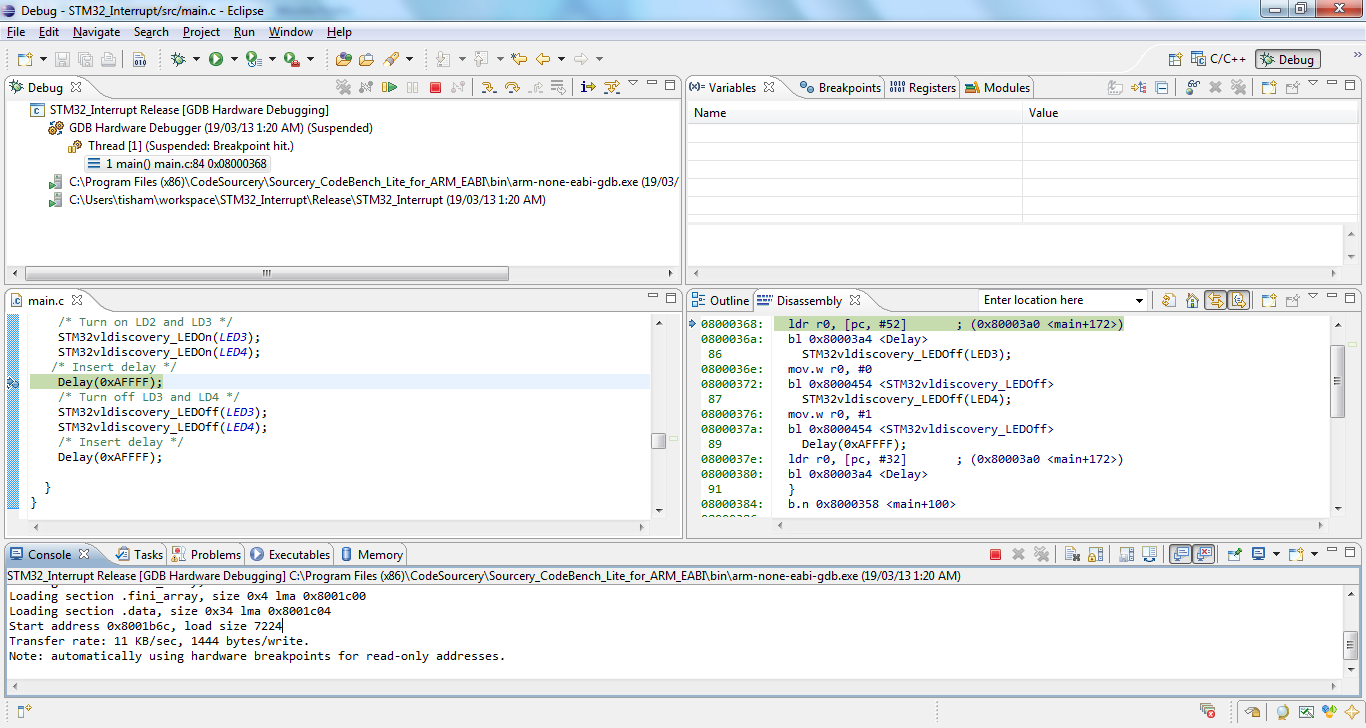Clear the console with Clear Console icon
The width and height of the screenshot is (1366, 728).
click(1070, 554)
